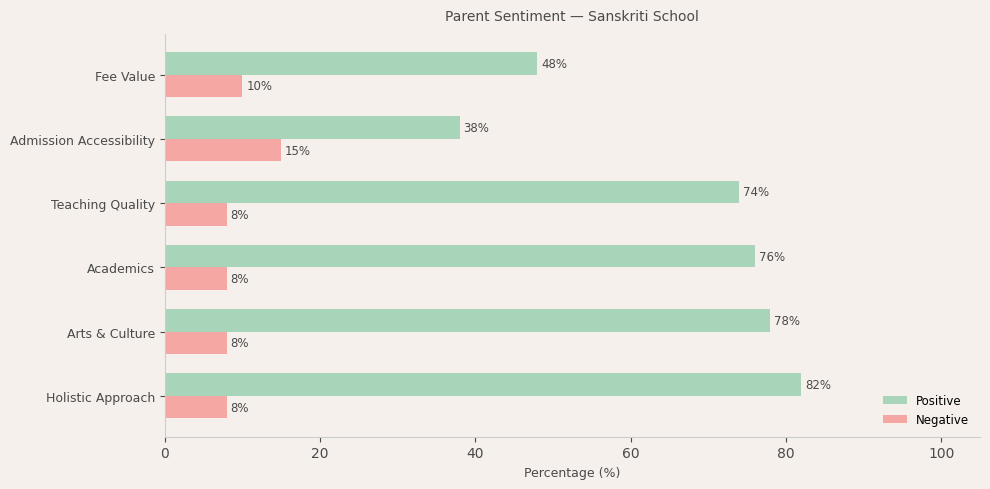Viewport: 990px width, 489px height.
Task: Click the Teaching Quality axis label
Action: pyautogui.click(x=103, y=205)
